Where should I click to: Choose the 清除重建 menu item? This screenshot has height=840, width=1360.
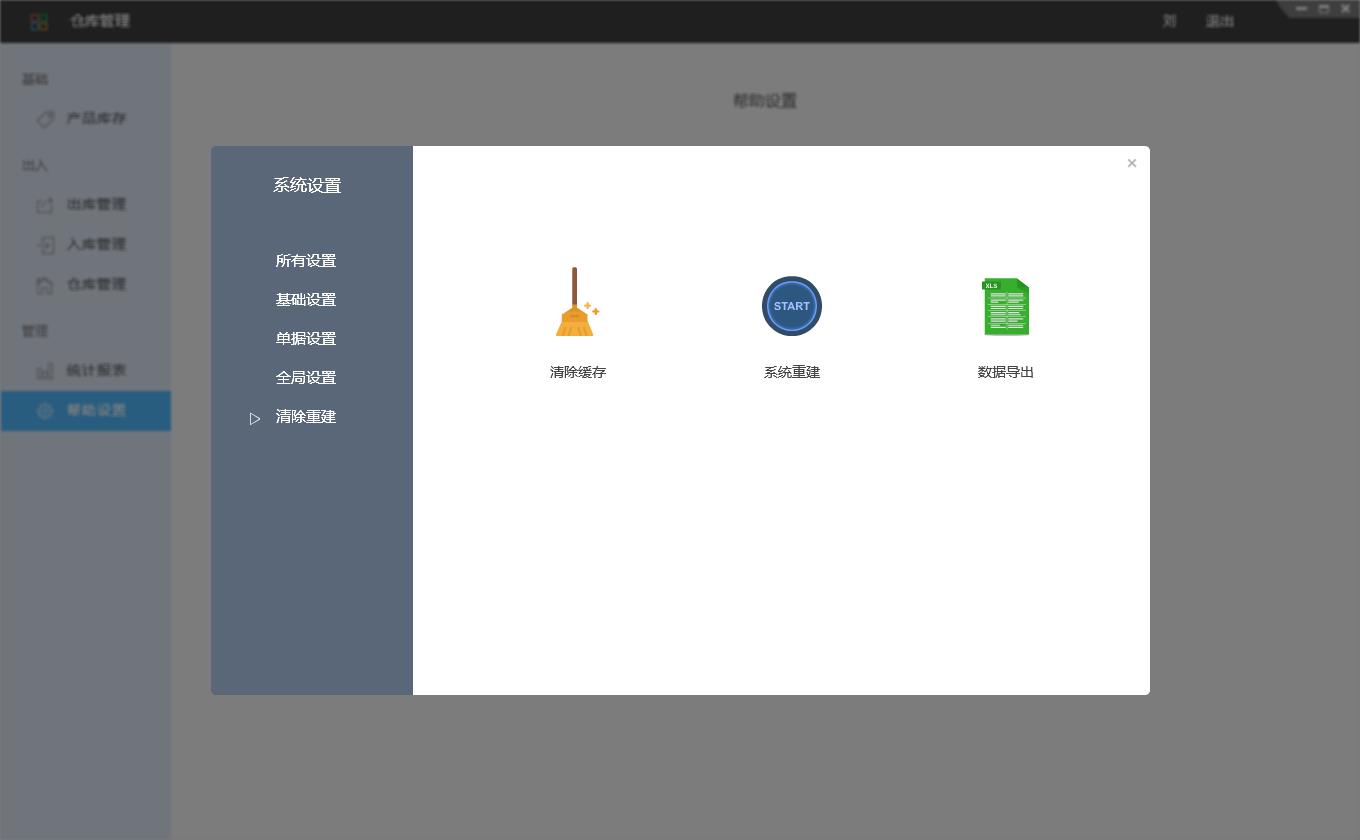pyautogui.click(x=306, y=417)
